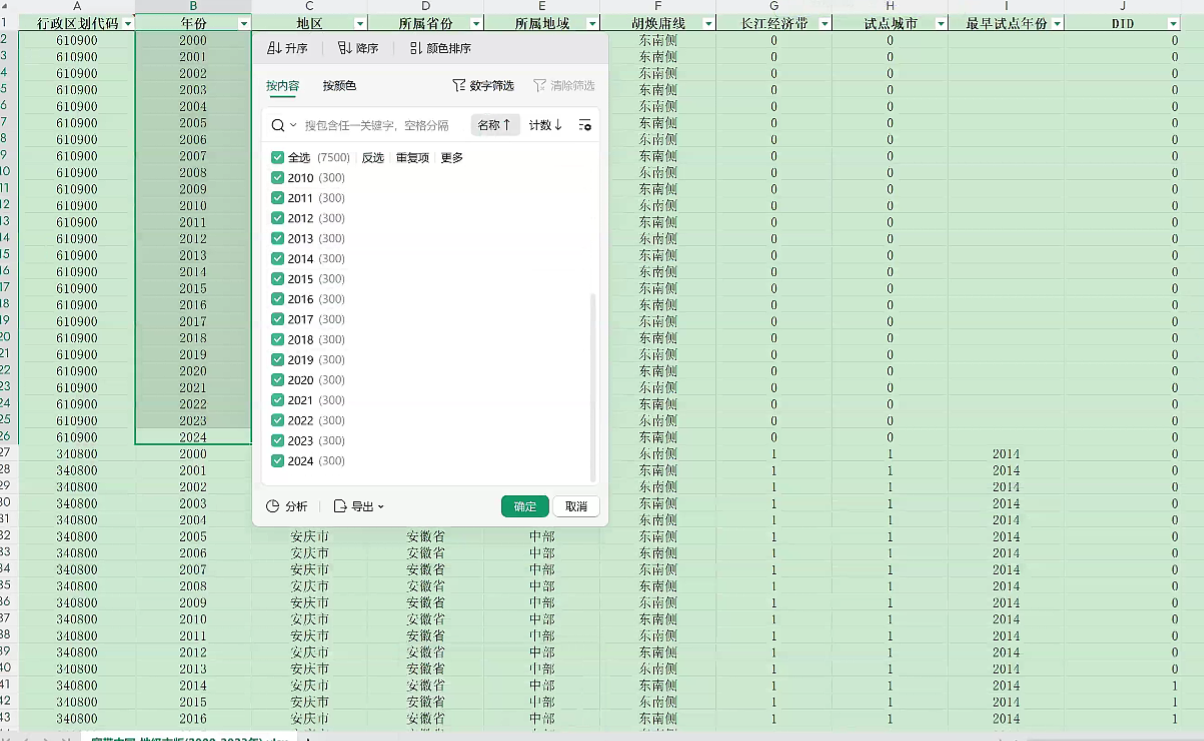Image resolution: width=1204 pixels, height=741 pixels.
Task: Sort descending with the 降序 icon
Action: [345, 48]
